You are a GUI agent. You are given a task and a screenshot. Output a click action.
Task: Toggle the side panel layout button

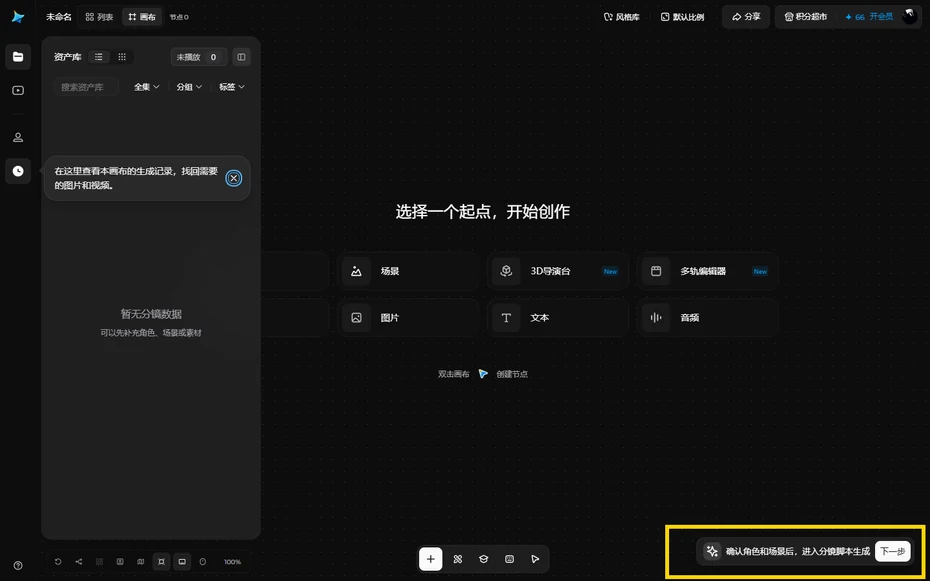click(x=241, y=57)
